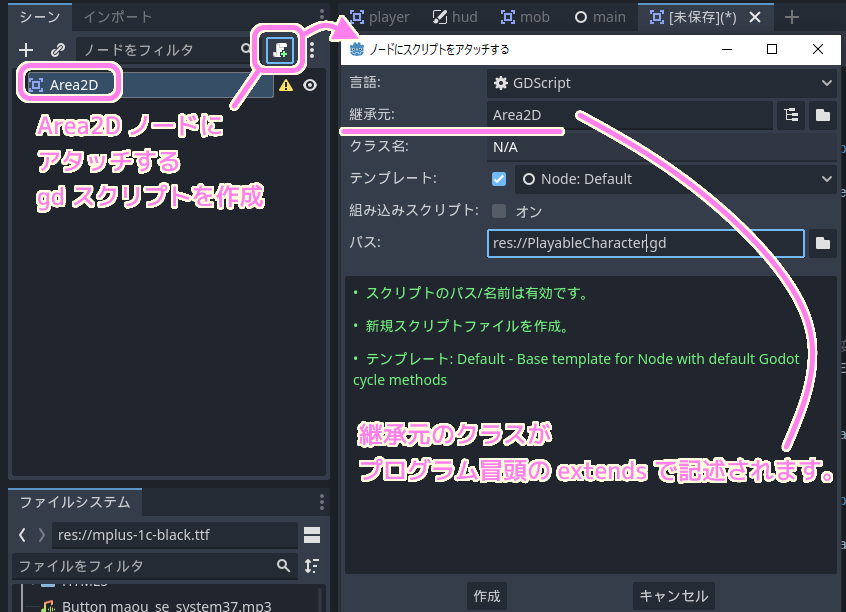Uncheck the テンプレート checkbox
The height and width of the screenshot is (612, 846).
(498, 178)
